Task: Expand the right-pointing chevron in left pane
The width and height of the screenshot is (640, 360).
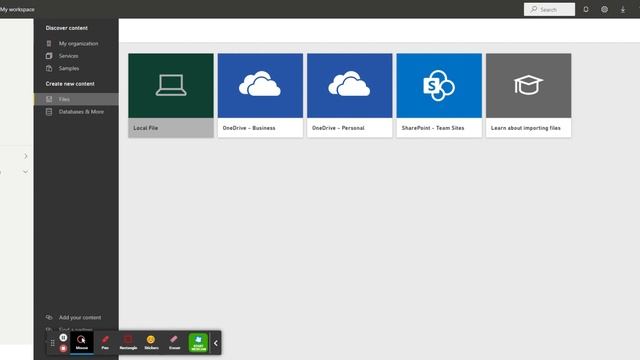Action: (x=26, y=156)
